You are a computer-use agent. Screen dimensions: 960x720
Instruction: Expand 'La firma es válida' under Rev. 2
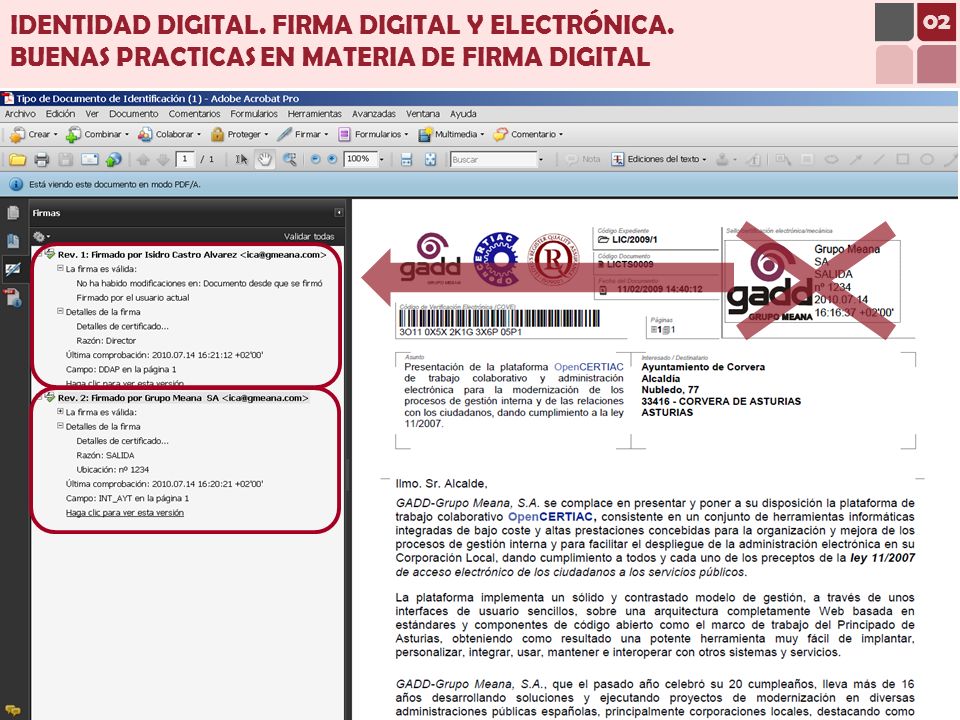[60, 411]
